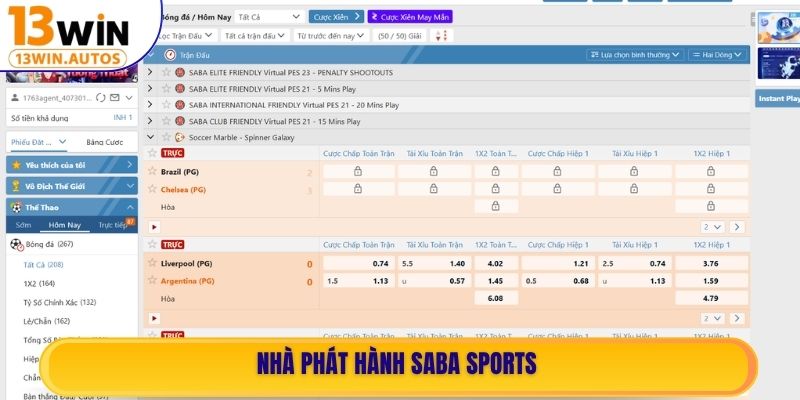The image size is (800, 400).
Task: Open Tất cả trận đấu dropdown
Action: click(x=255, y=36)
